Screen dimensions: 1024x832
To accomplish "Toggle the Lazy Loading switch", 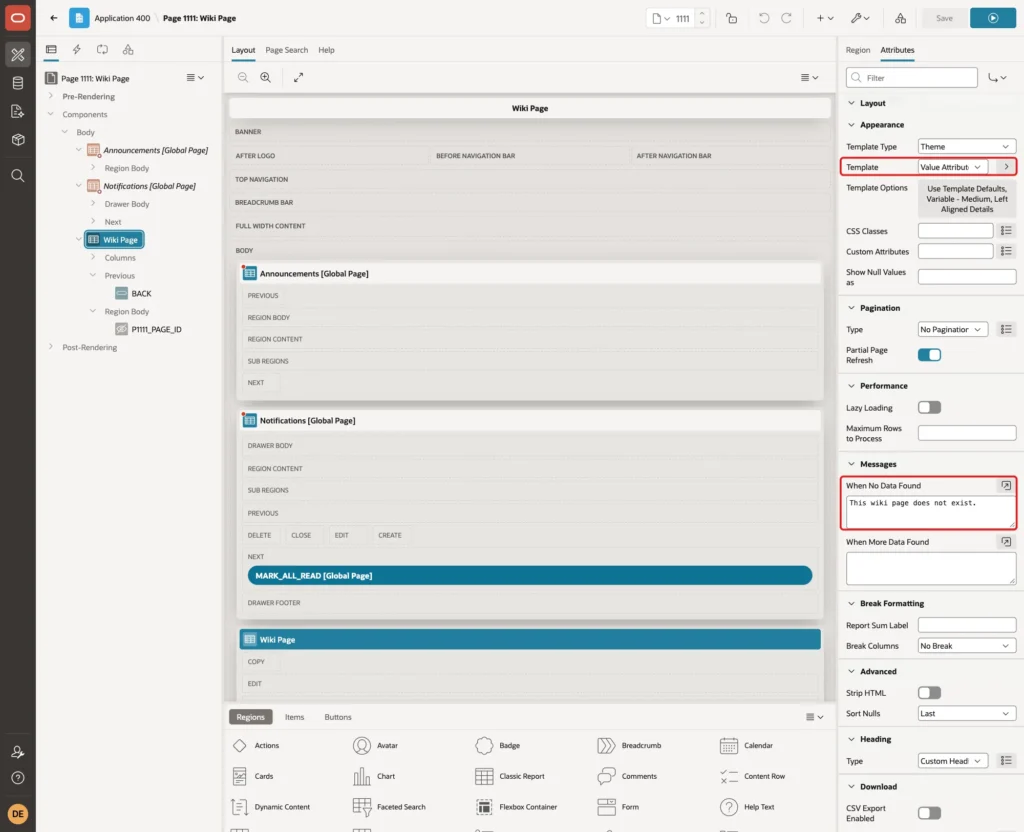I will point(929,408).
